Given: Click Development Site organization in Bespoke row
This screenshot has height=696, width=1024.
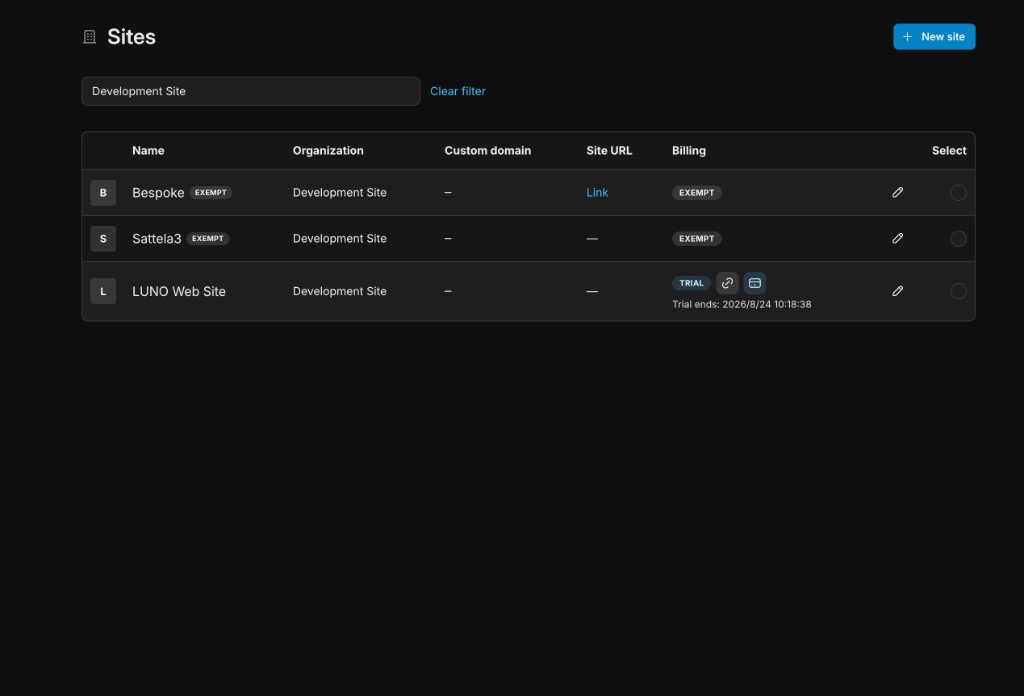Looking at the screenshot, I should click(340, 193).
